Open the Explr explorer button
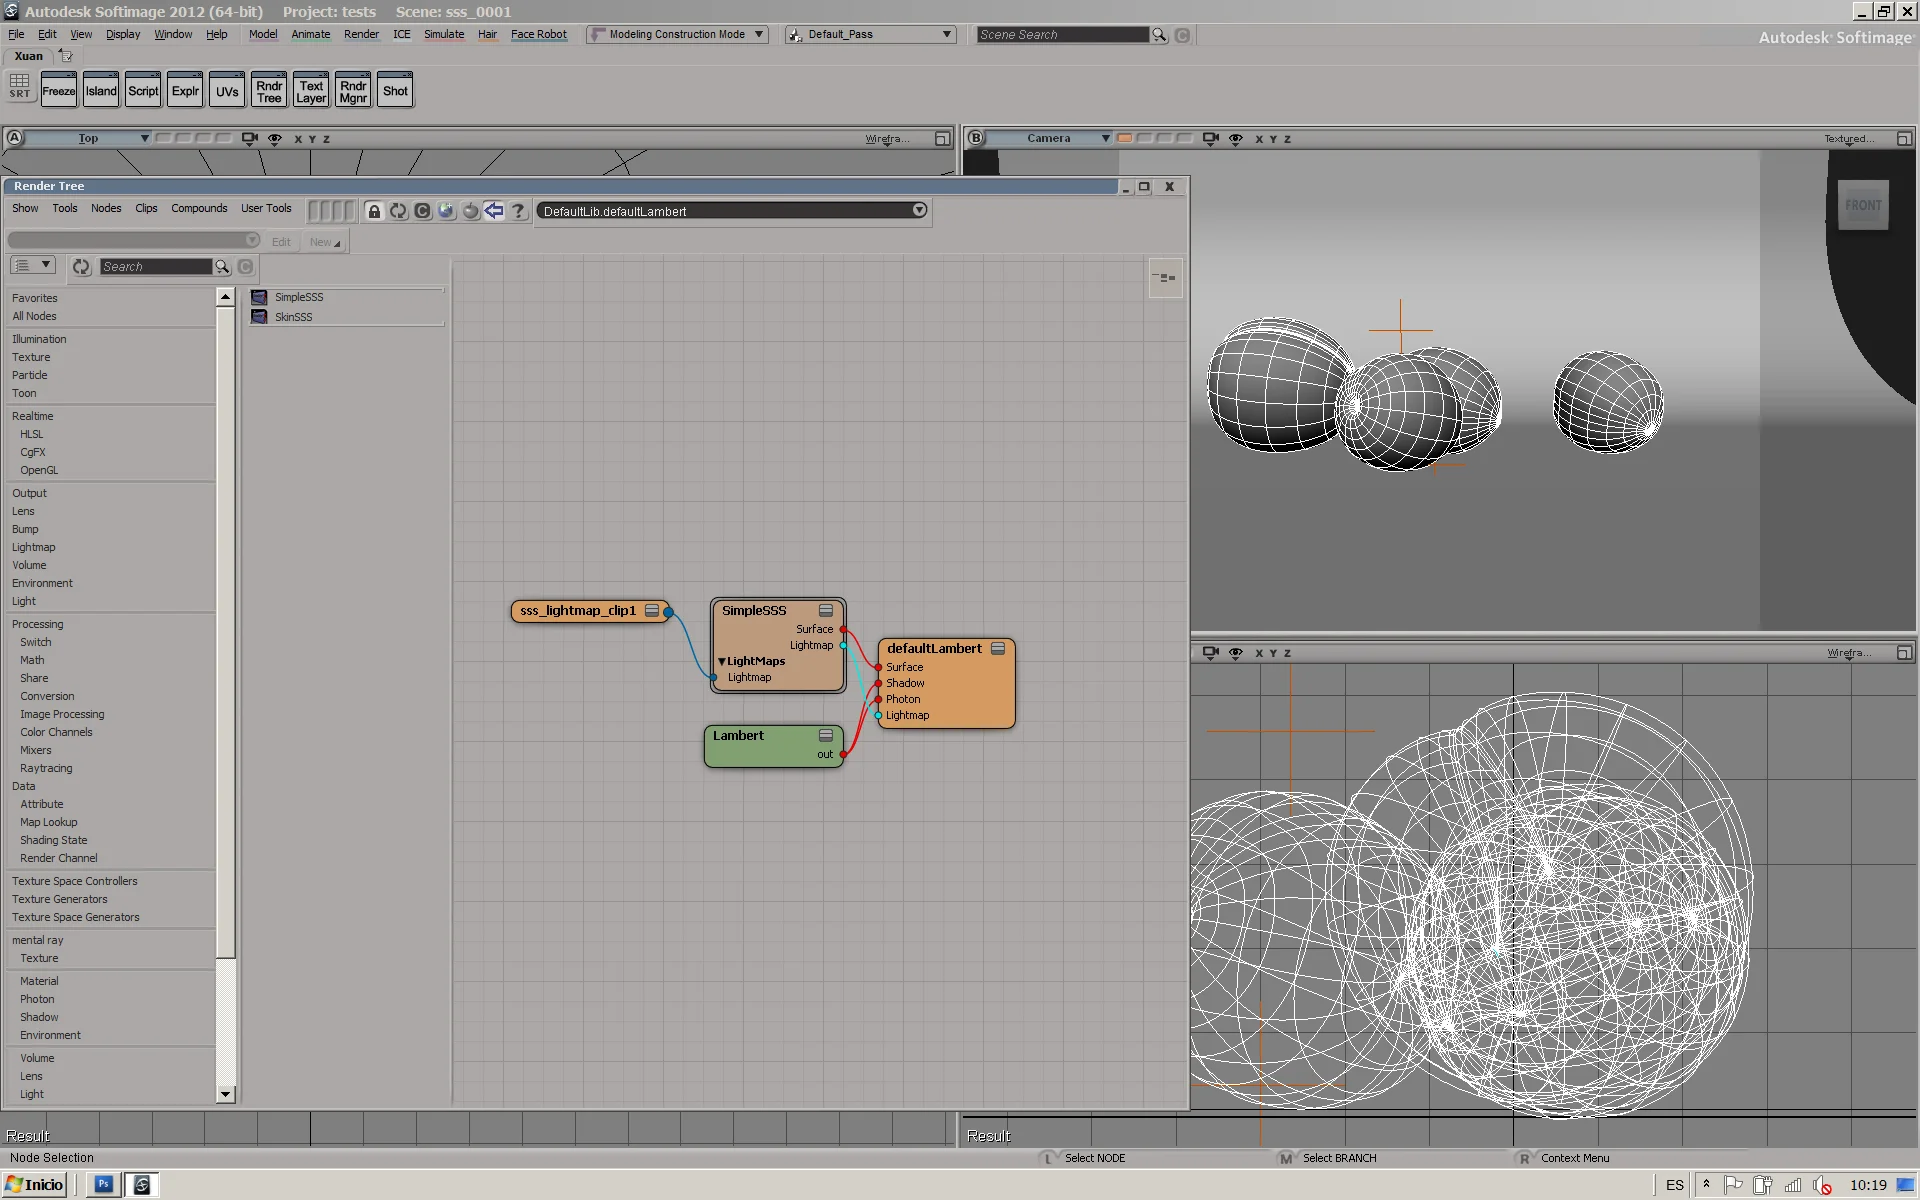 coord(185,91)
